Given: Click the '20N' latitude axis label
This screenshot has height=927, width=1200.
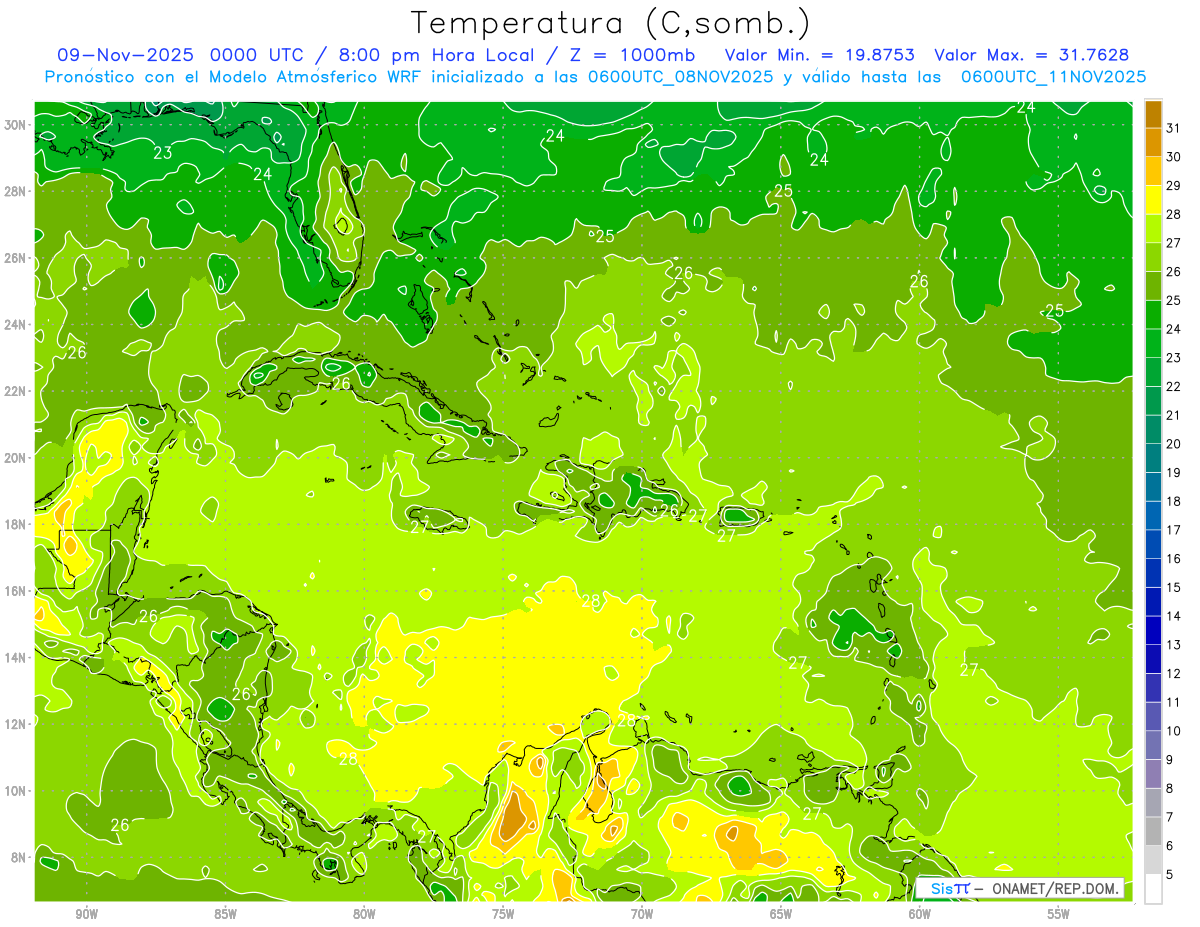Looking at the screenshot, I should (16, 457).
